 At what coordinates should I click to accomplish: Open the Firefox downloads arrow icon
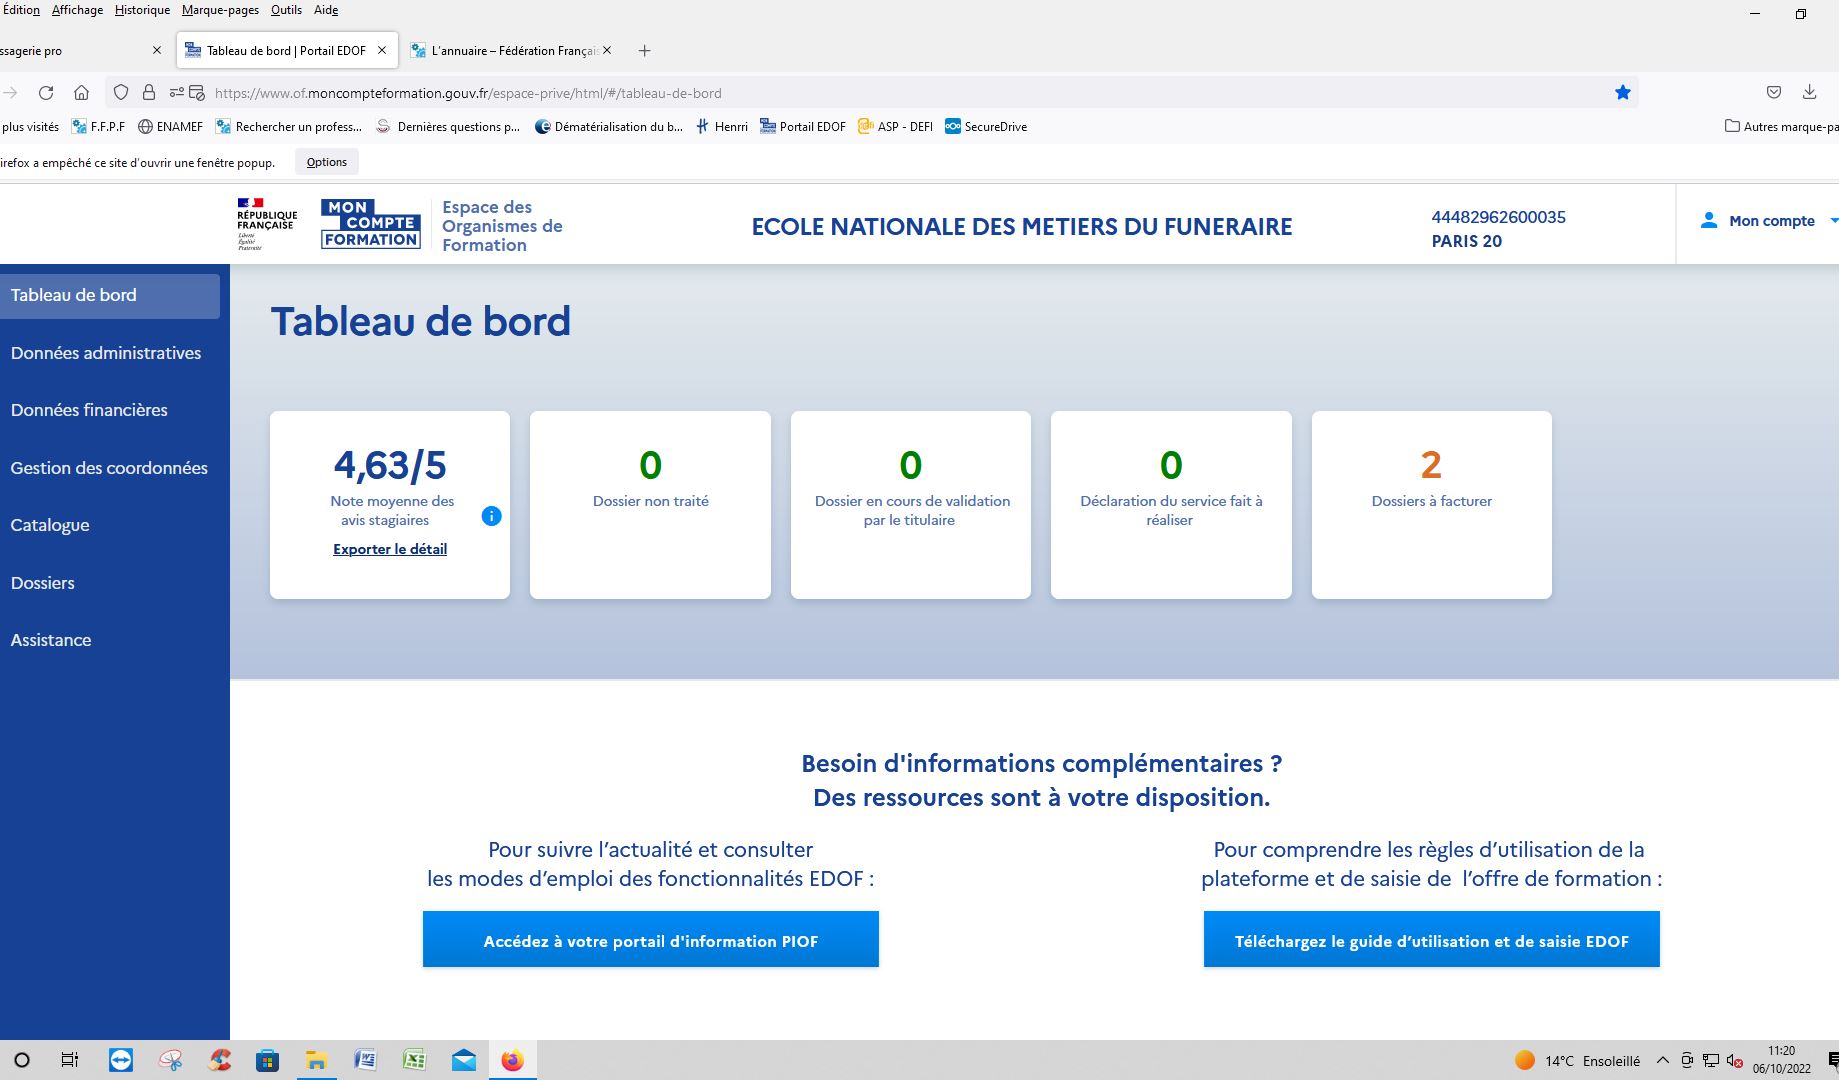(x=1809, y=93)
